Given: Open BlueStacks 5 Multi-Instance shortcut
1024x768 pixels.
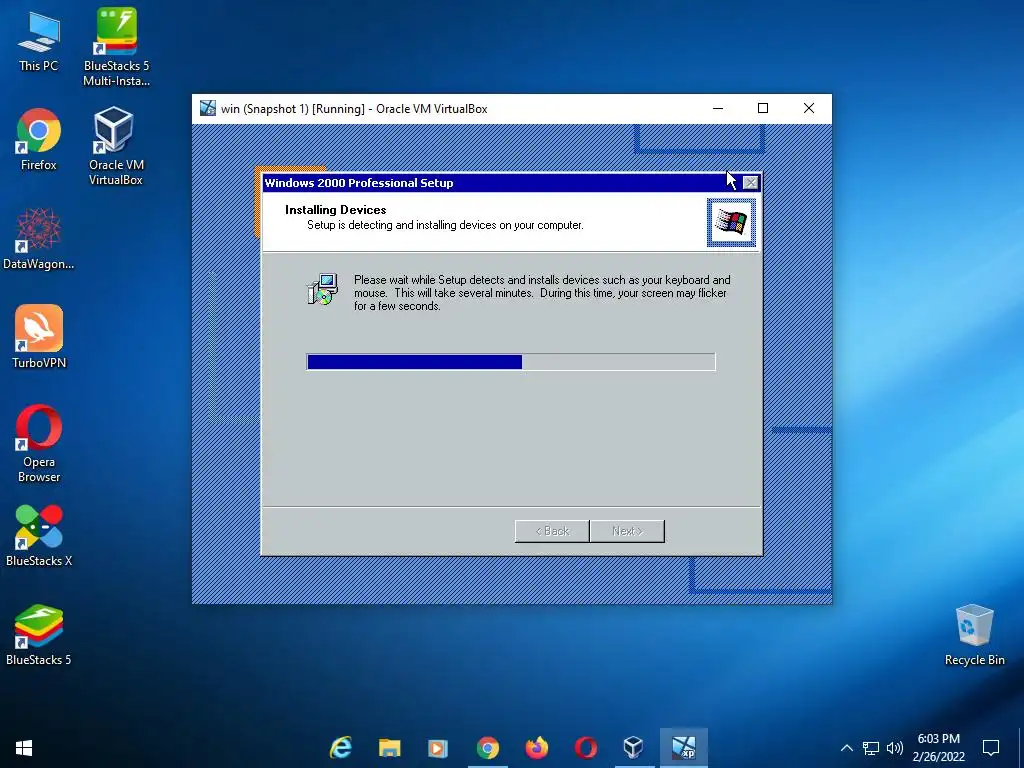Looking at the screenshot, I should [x=116, y=47].
